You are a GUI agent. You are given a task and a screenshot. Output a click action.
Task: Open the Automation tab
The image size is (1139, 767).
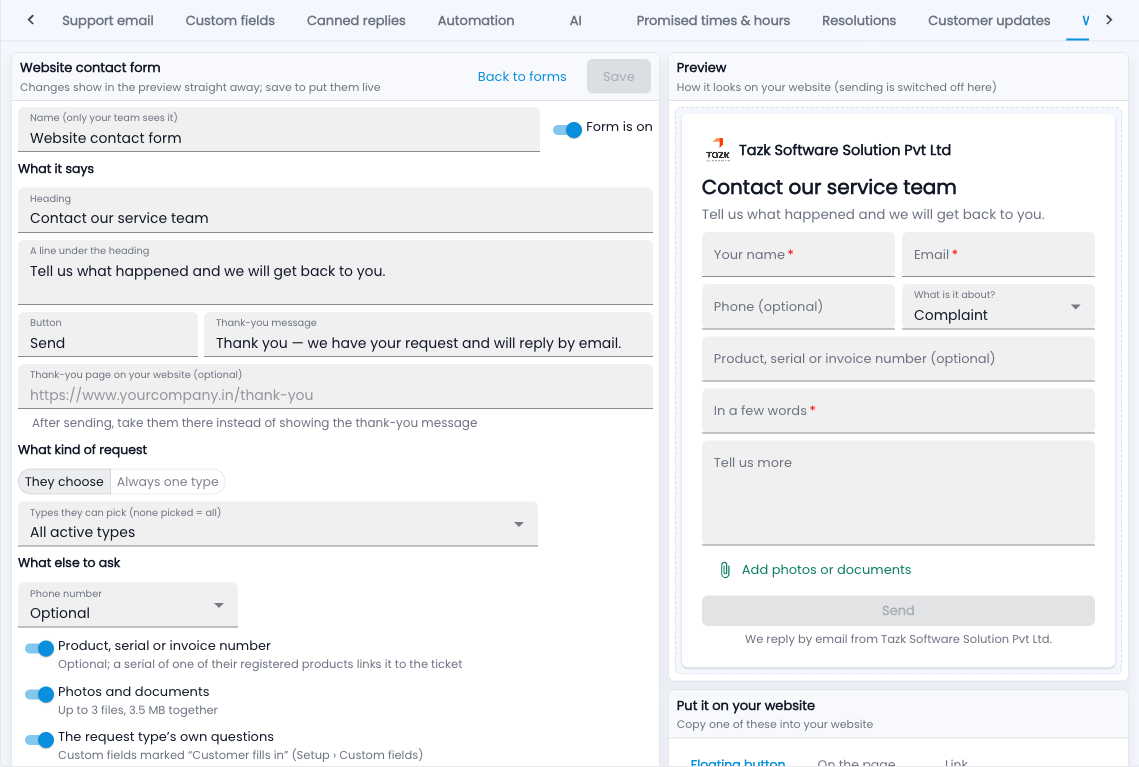pyautogui.click(x=476, y=20)
